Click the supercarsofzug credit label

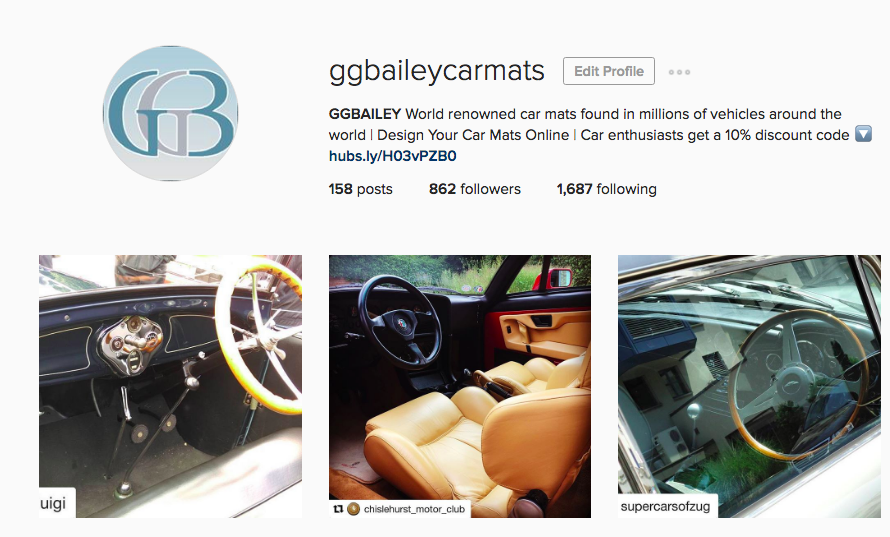665,506
